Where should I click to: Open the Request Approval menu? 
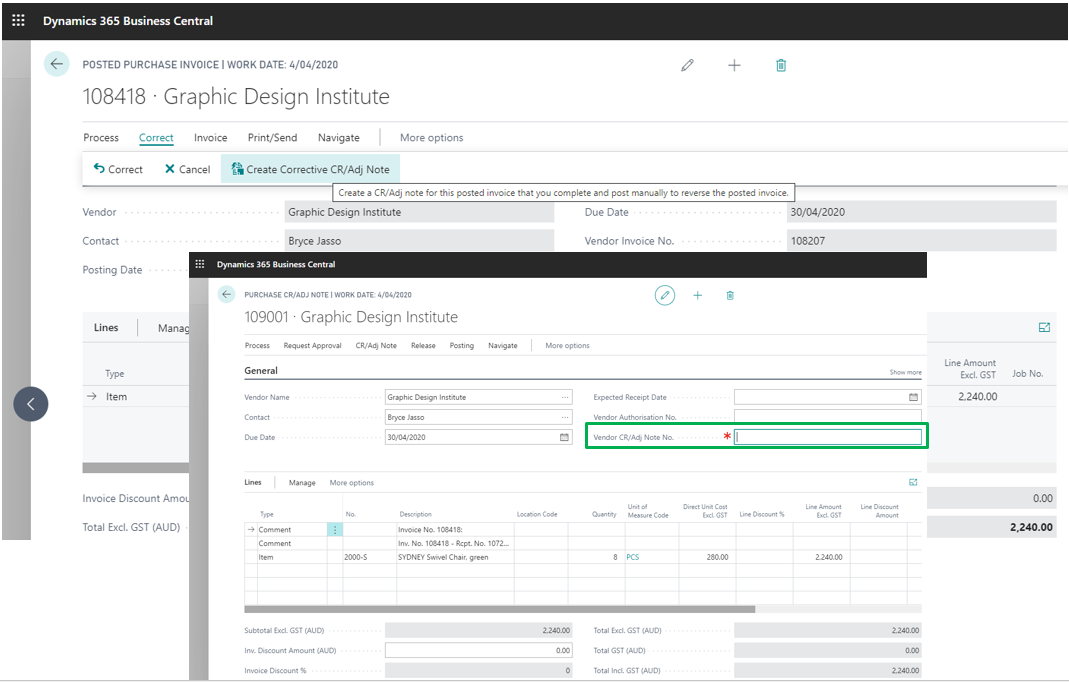click(x=312, y=345)
